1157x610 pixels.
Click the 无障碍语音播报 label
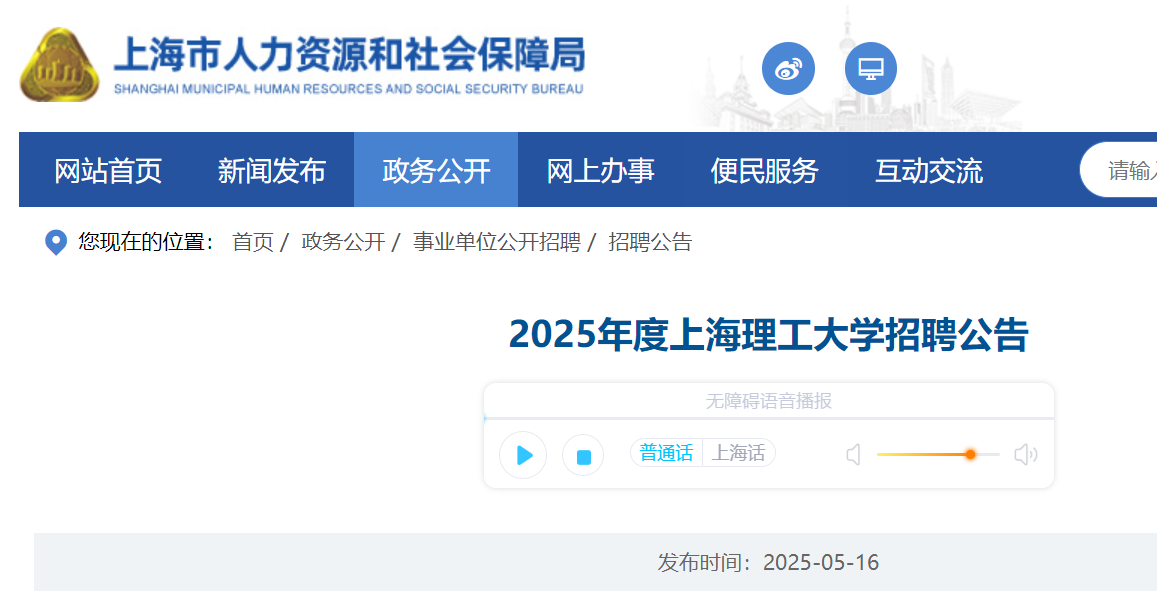tap(768, 401)
